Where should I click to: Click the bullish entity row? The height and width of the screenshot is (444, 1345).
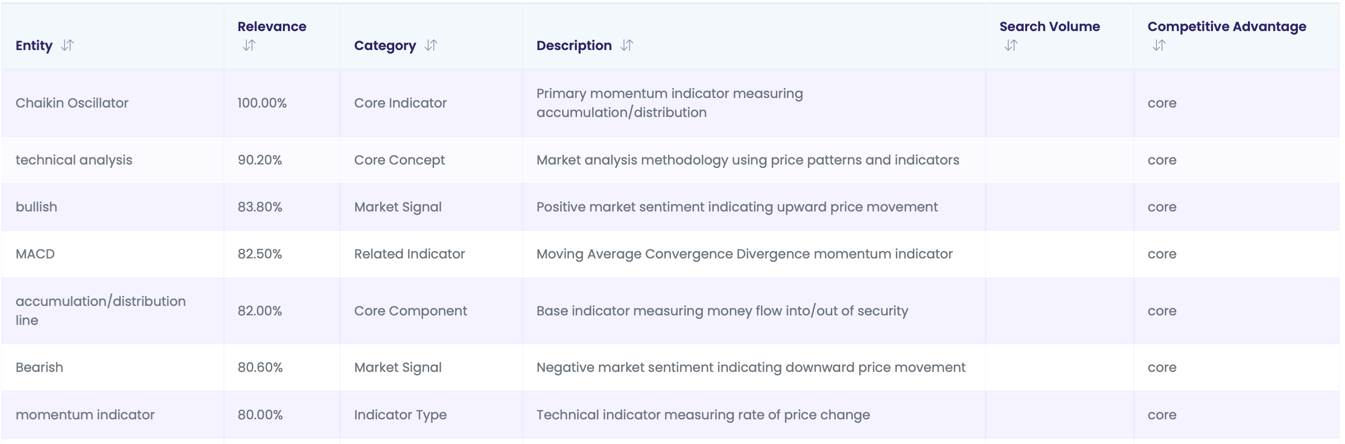pos(36,207)
